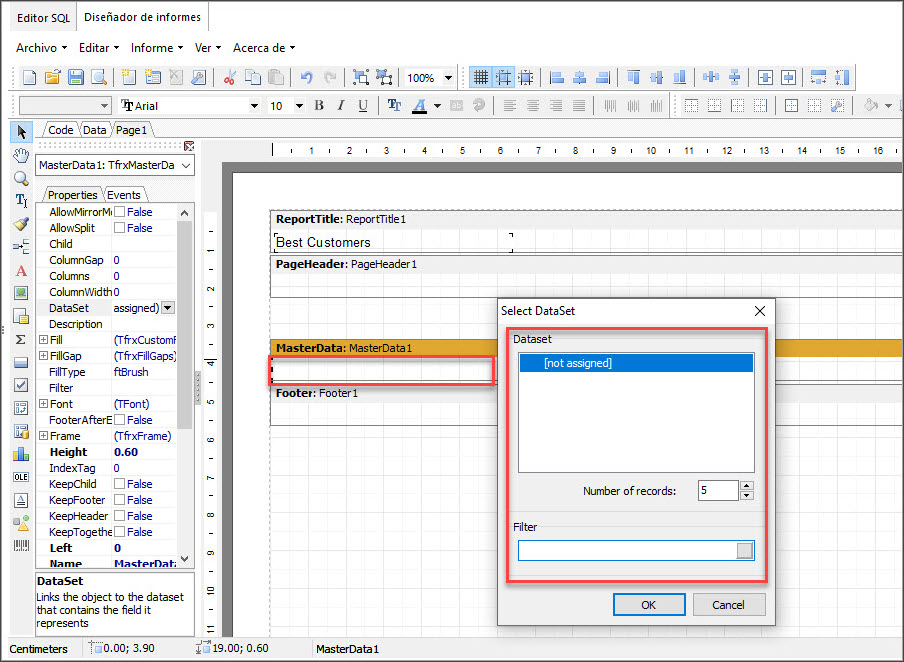The width and height of the screenshot is (904, 662).
Task: Open the Ver menu
Action: 208,48
